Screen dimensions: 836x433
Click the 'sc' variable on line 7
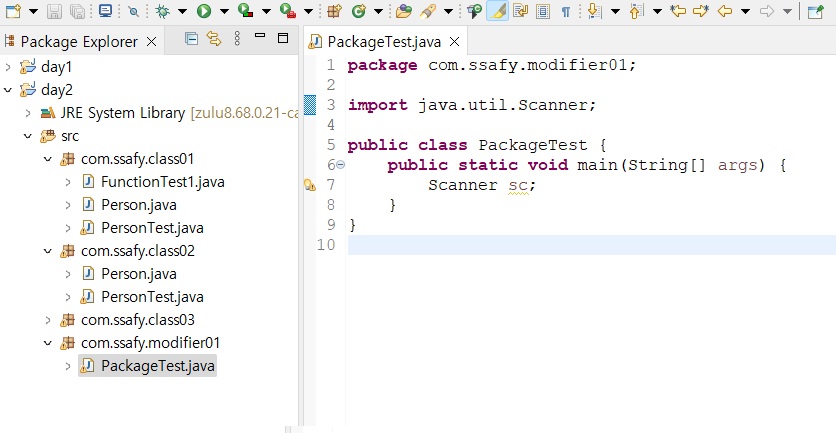(518, 186)
